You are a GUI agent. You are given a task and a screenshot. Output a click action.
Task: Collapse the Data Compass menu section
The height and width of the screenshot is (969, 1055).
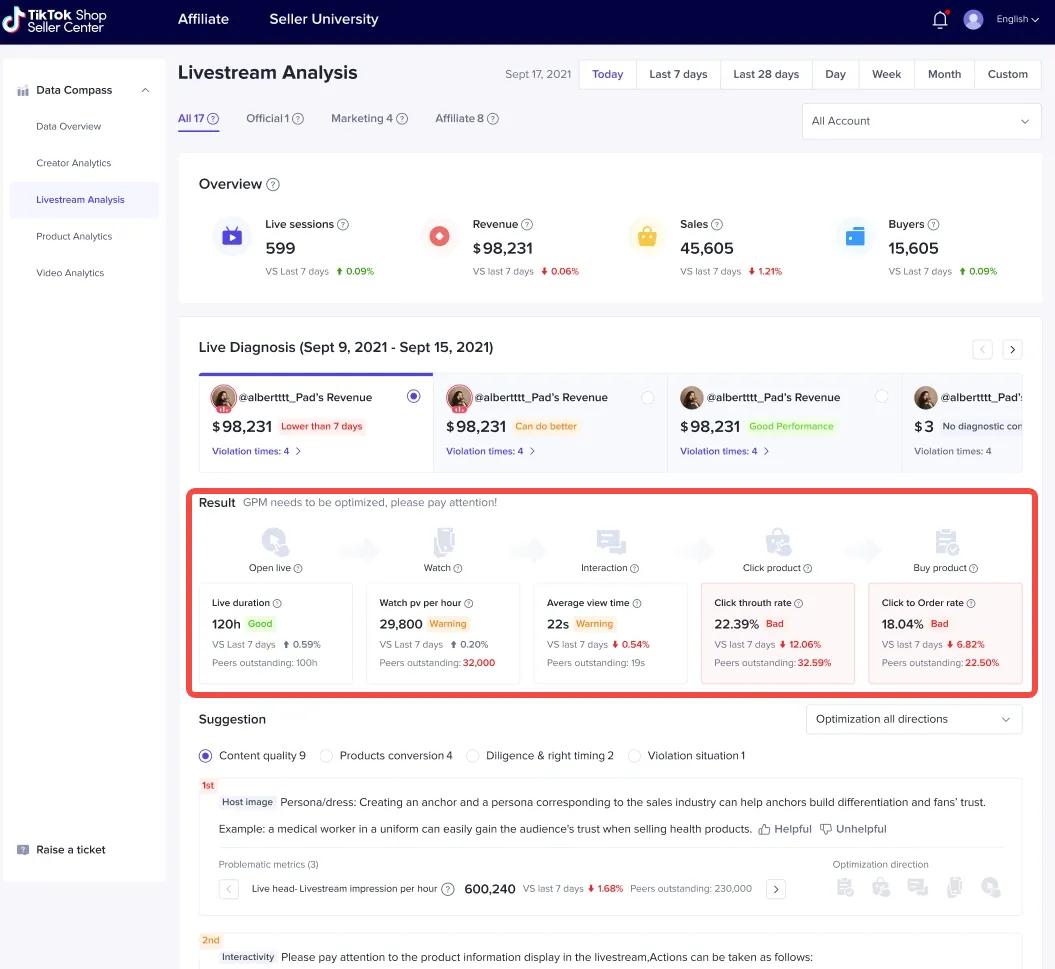coord(145,90)
